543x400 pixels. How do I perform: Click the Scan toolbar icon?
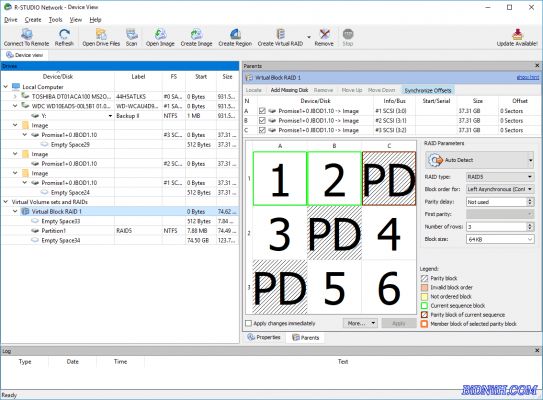[x=132, y=34]
